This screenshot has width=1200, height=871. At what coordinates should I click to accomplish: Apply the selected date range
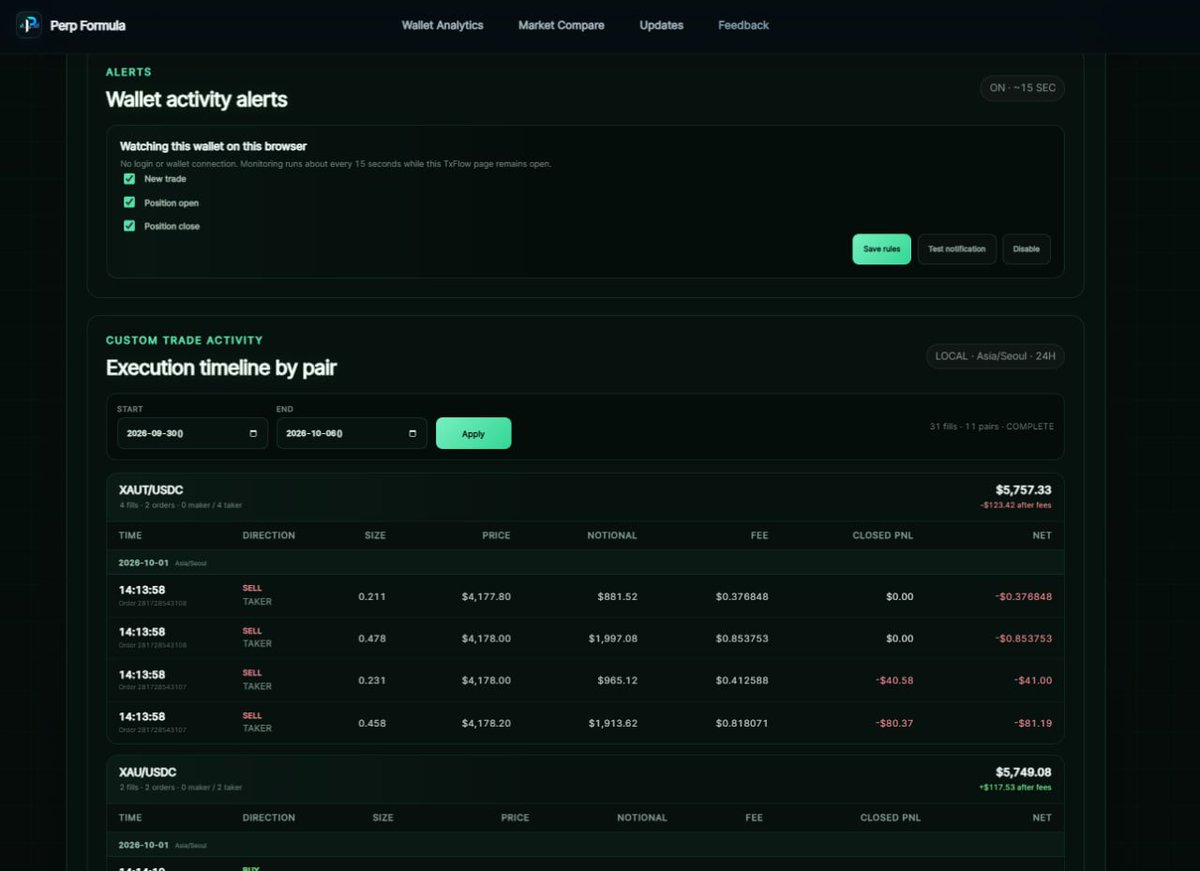[x=473, y=433]
